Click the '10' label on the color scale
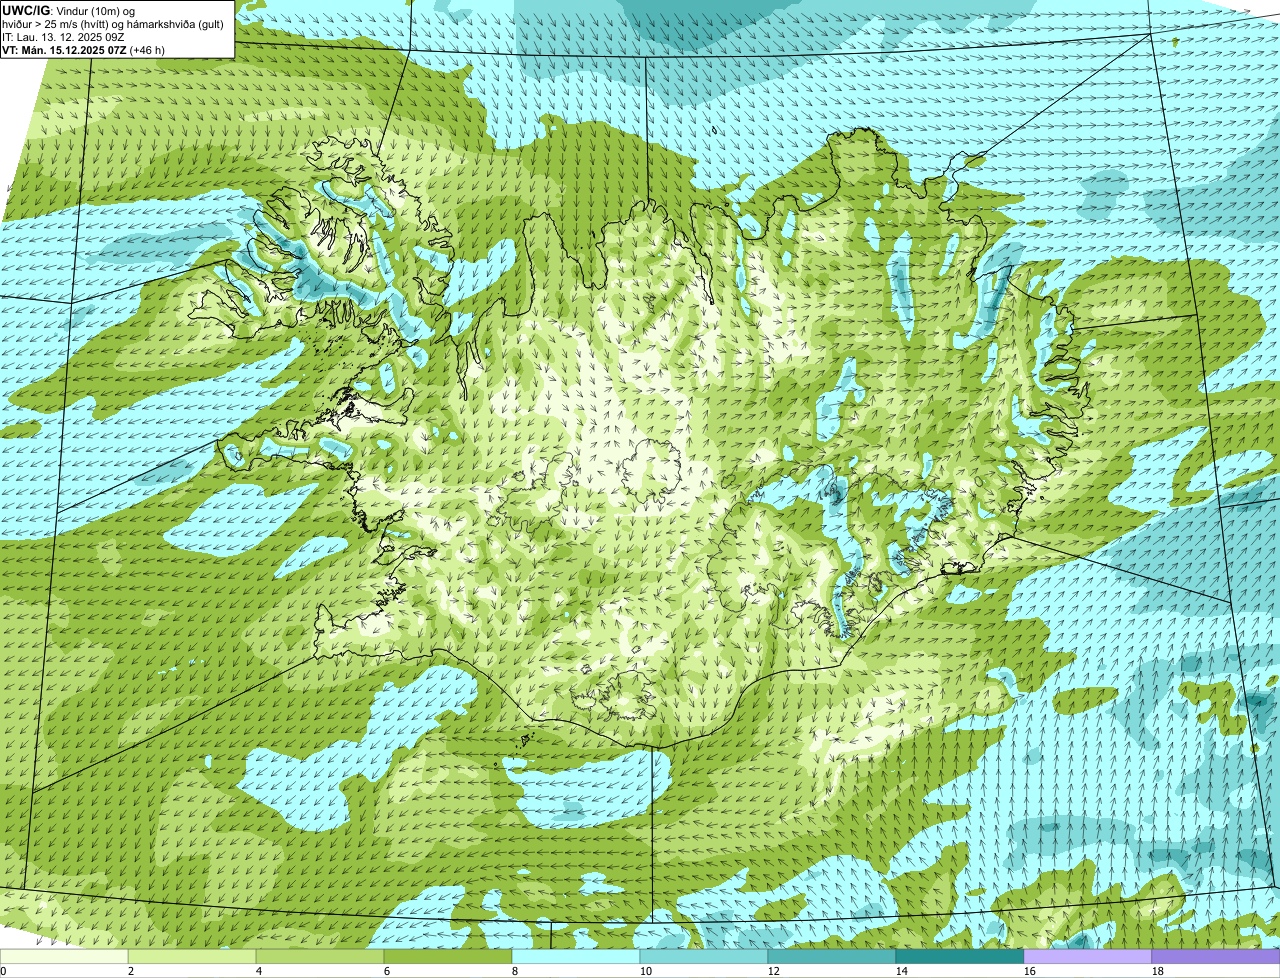The image size is (1280, 978). coord(646,971)
